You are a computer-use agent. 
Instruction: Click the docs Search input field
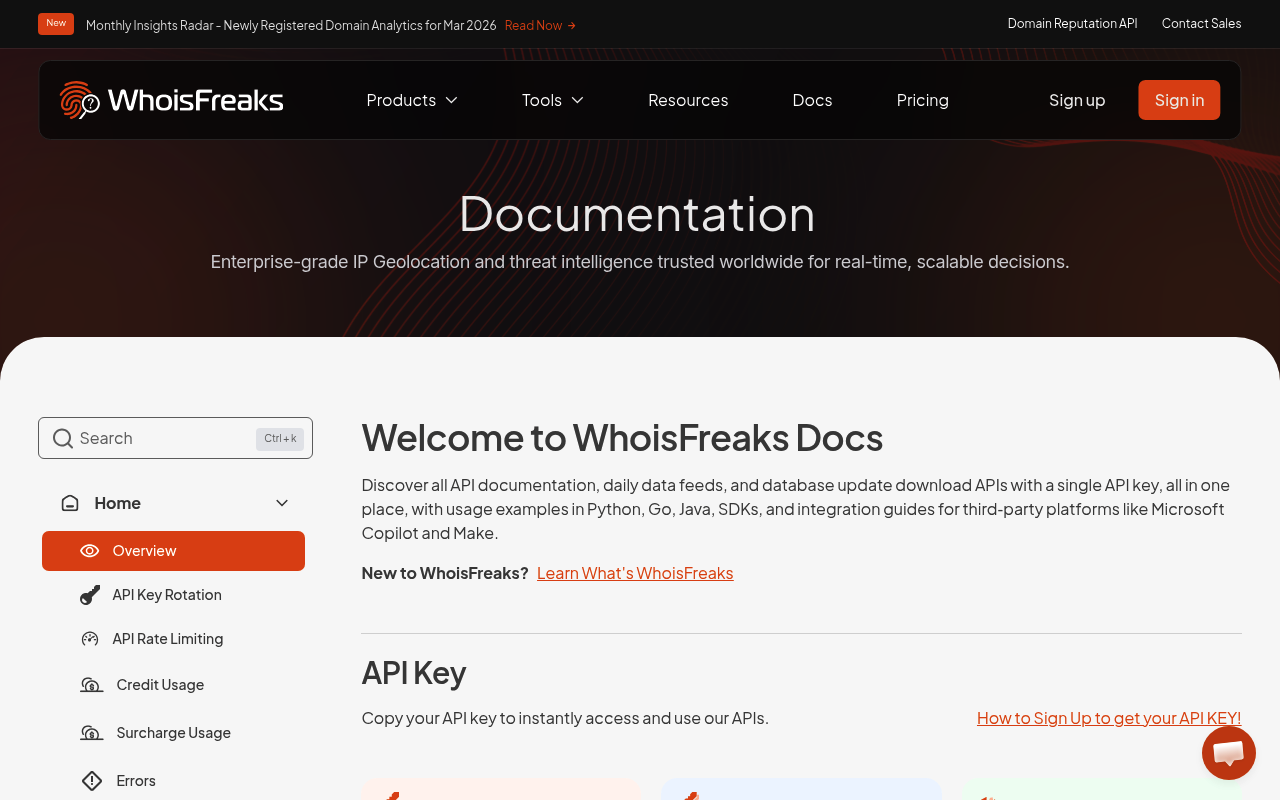point(175,438)
